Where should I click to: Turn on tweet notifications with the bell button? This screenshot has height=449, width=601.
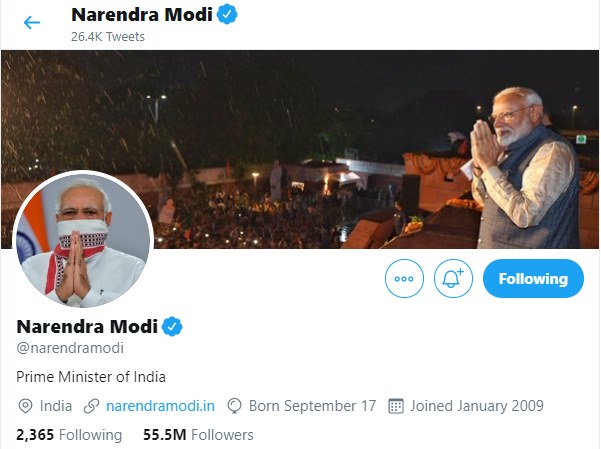454,278
